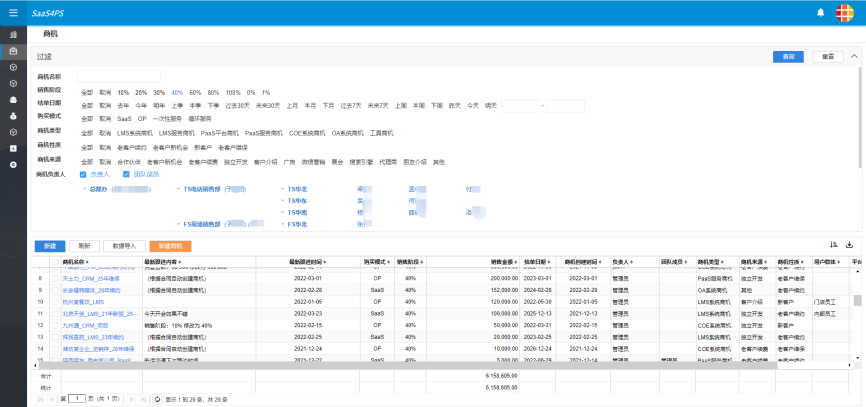Focus the 商机名称 text input
The height and width of the screenshot is (407, 866).
[118, 76]
